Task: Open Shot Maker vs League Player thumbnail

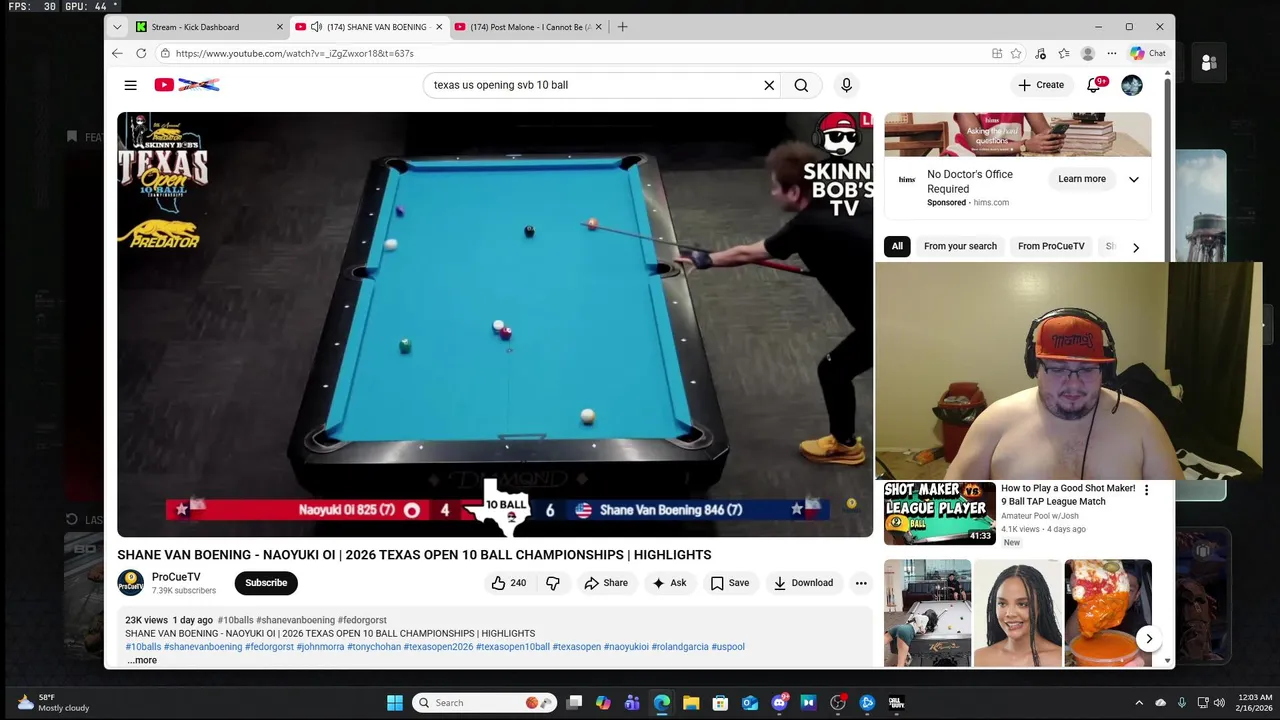Action: (939, 513)
